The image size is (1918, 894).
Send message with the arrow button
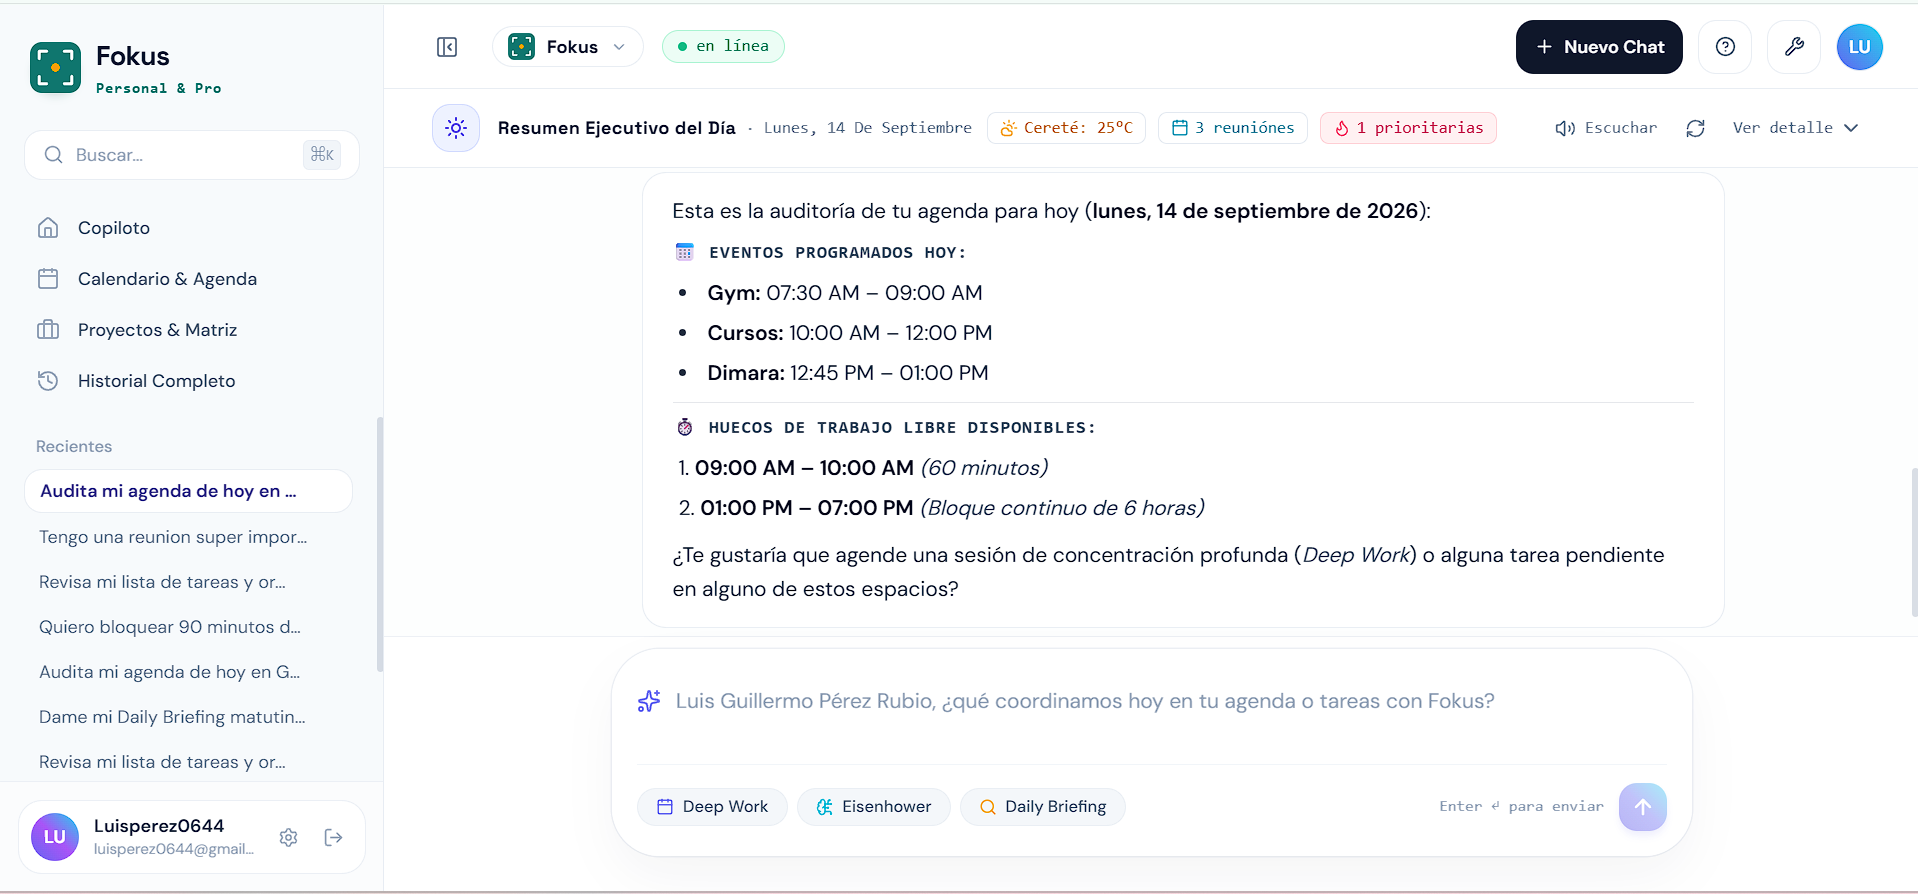[1643, 807]
